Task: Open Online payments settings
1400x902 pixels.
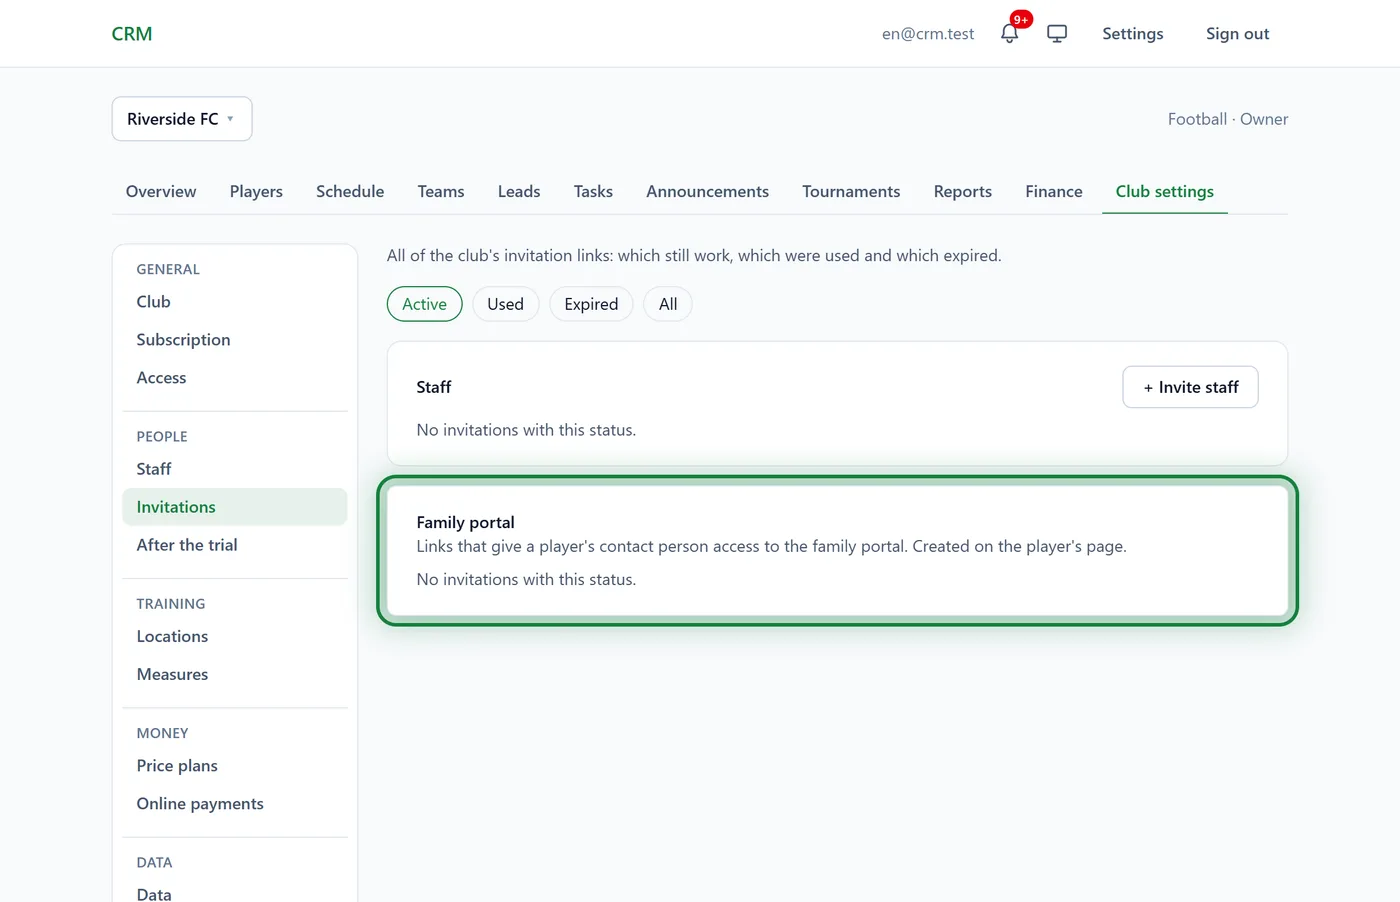Action: point(235,804)
